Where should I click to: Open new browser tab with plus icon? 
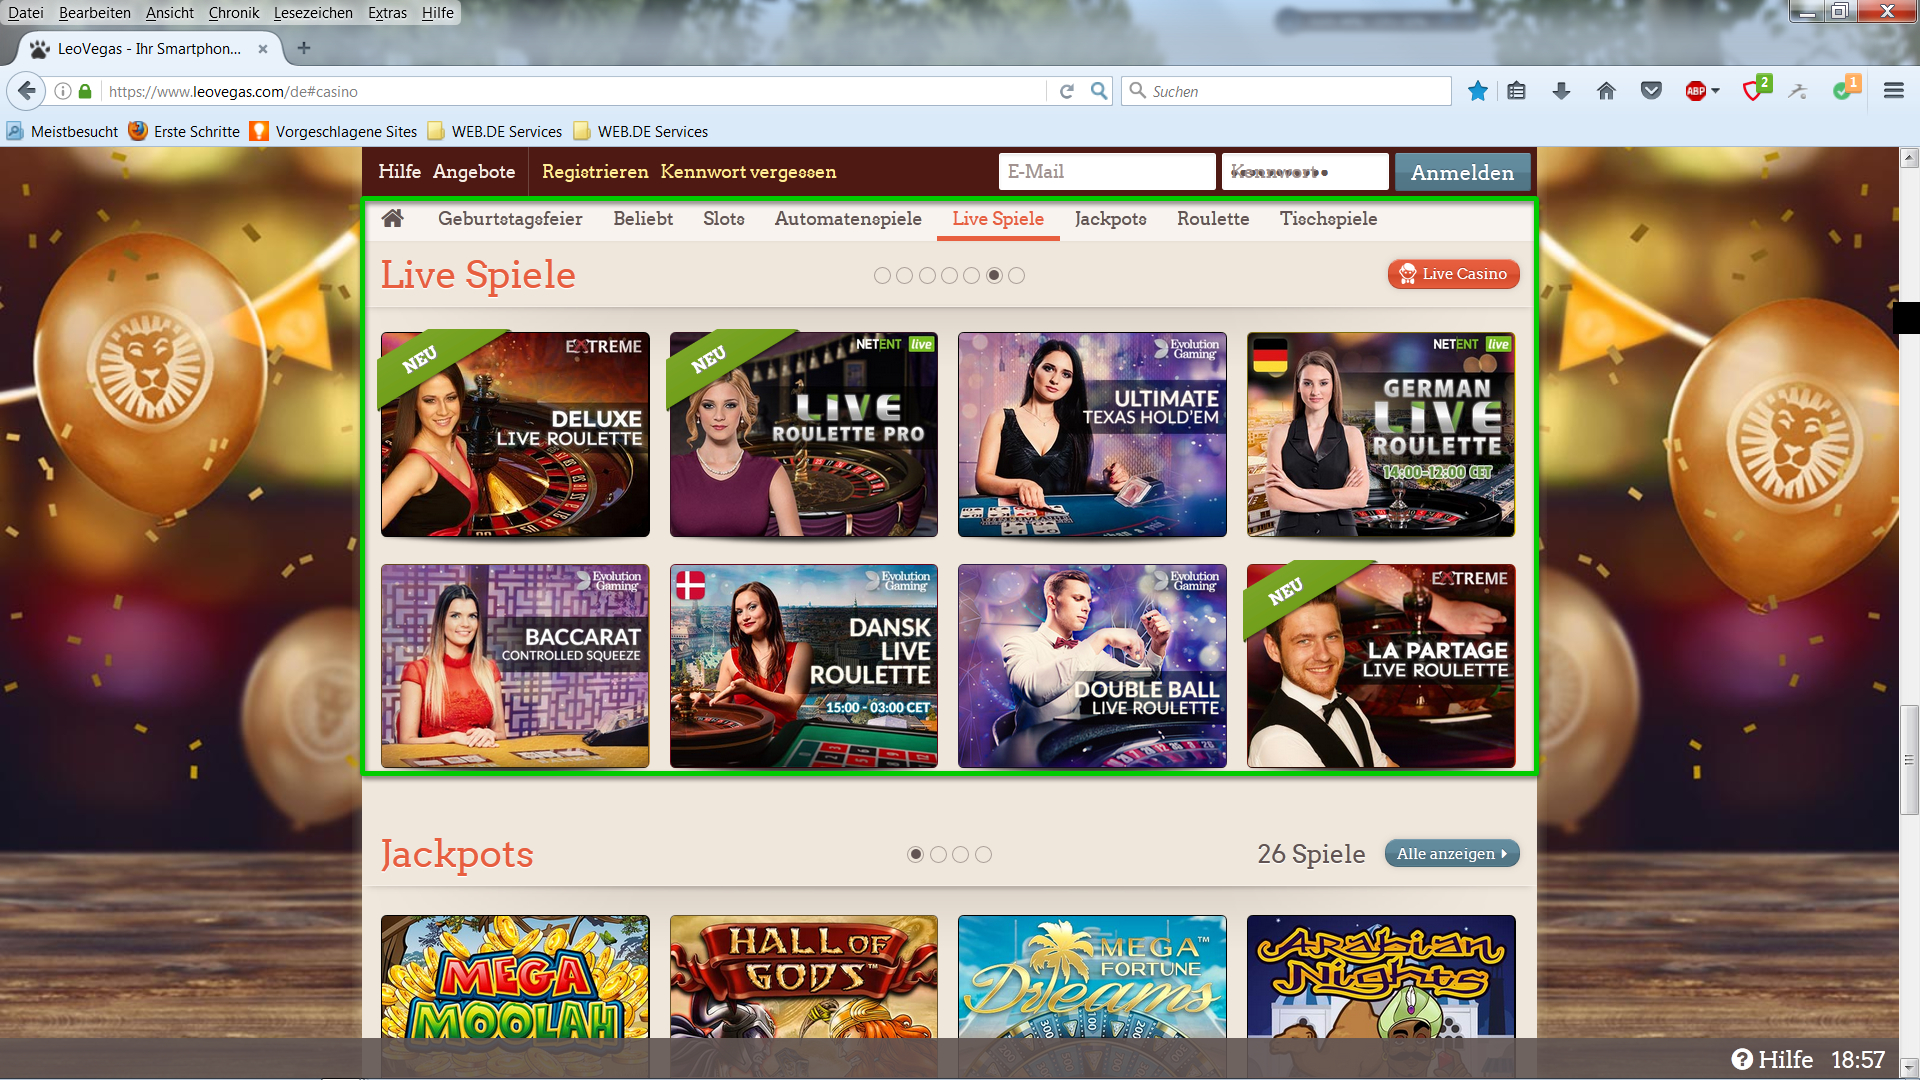(304, 48)
